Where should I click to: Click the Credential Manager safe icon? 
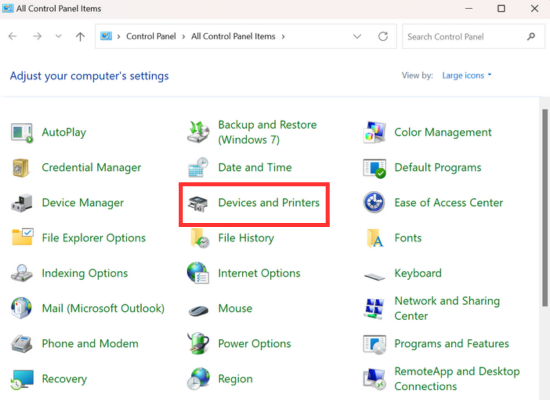(x=21, y=168)
